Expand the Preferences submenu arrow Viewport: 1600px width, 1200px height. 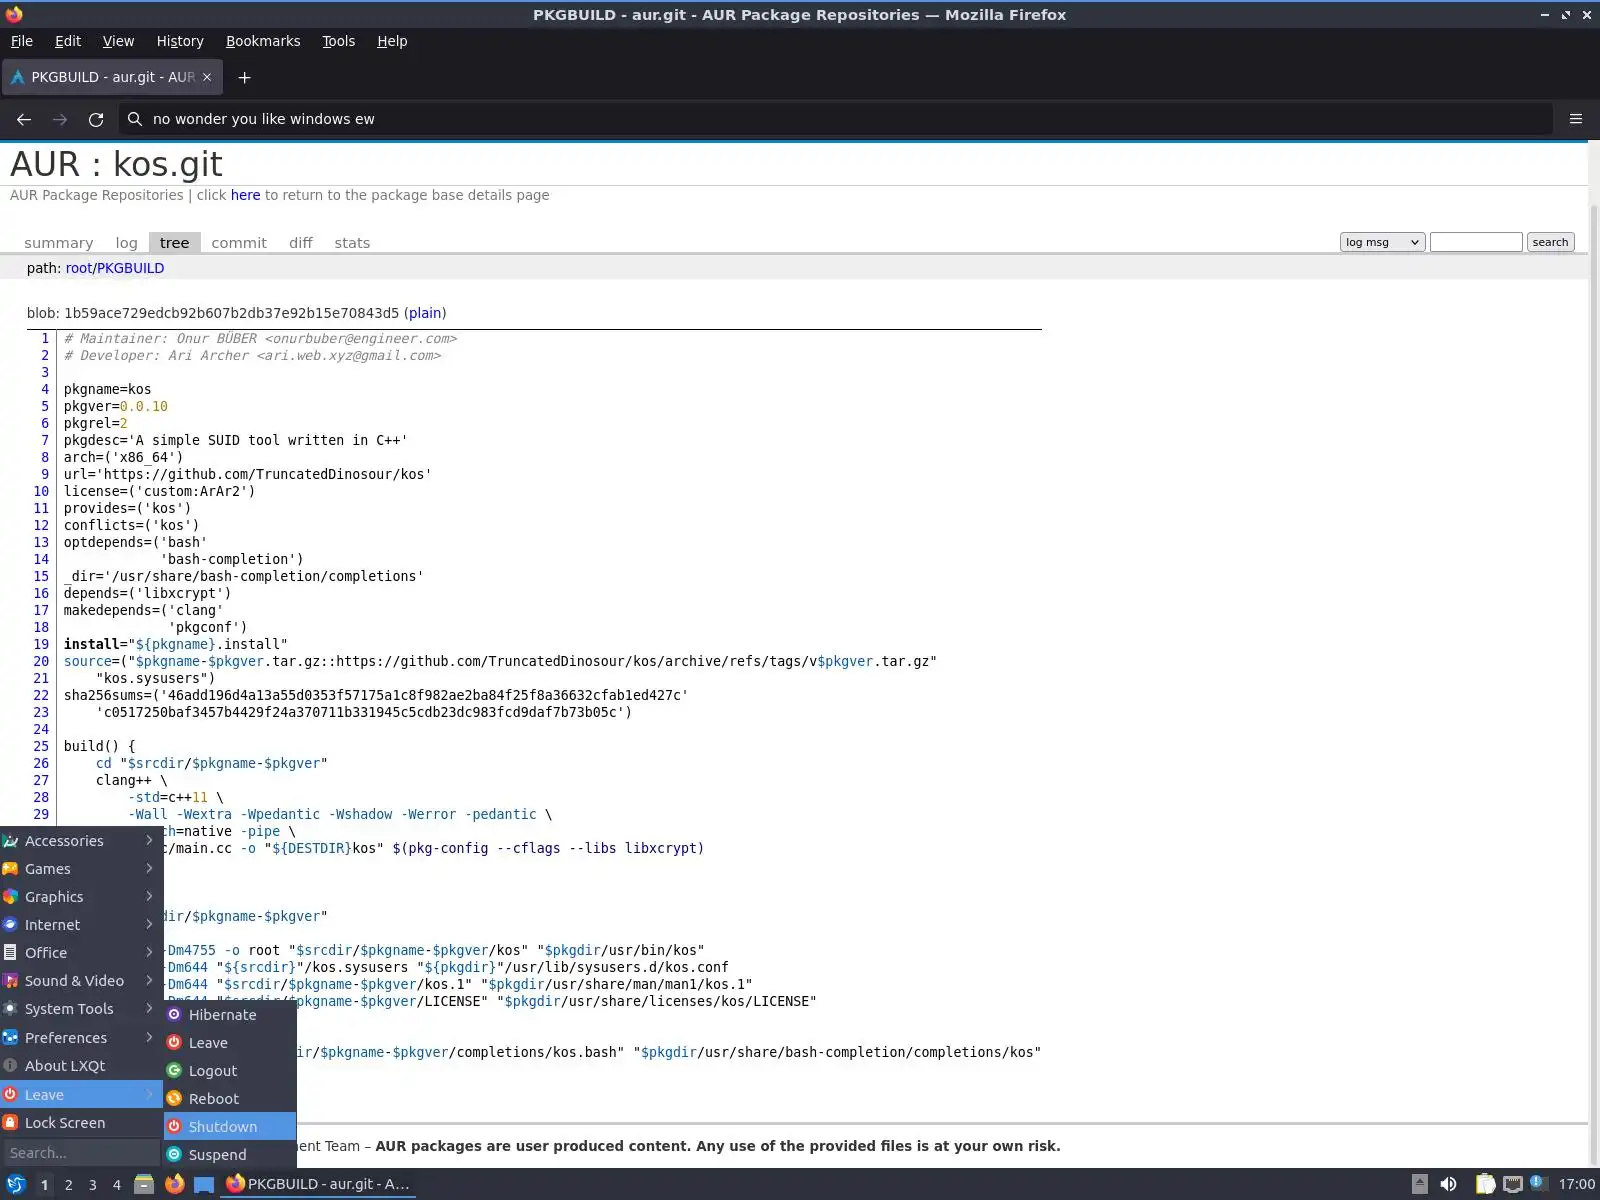click(x=149, y=1037)
